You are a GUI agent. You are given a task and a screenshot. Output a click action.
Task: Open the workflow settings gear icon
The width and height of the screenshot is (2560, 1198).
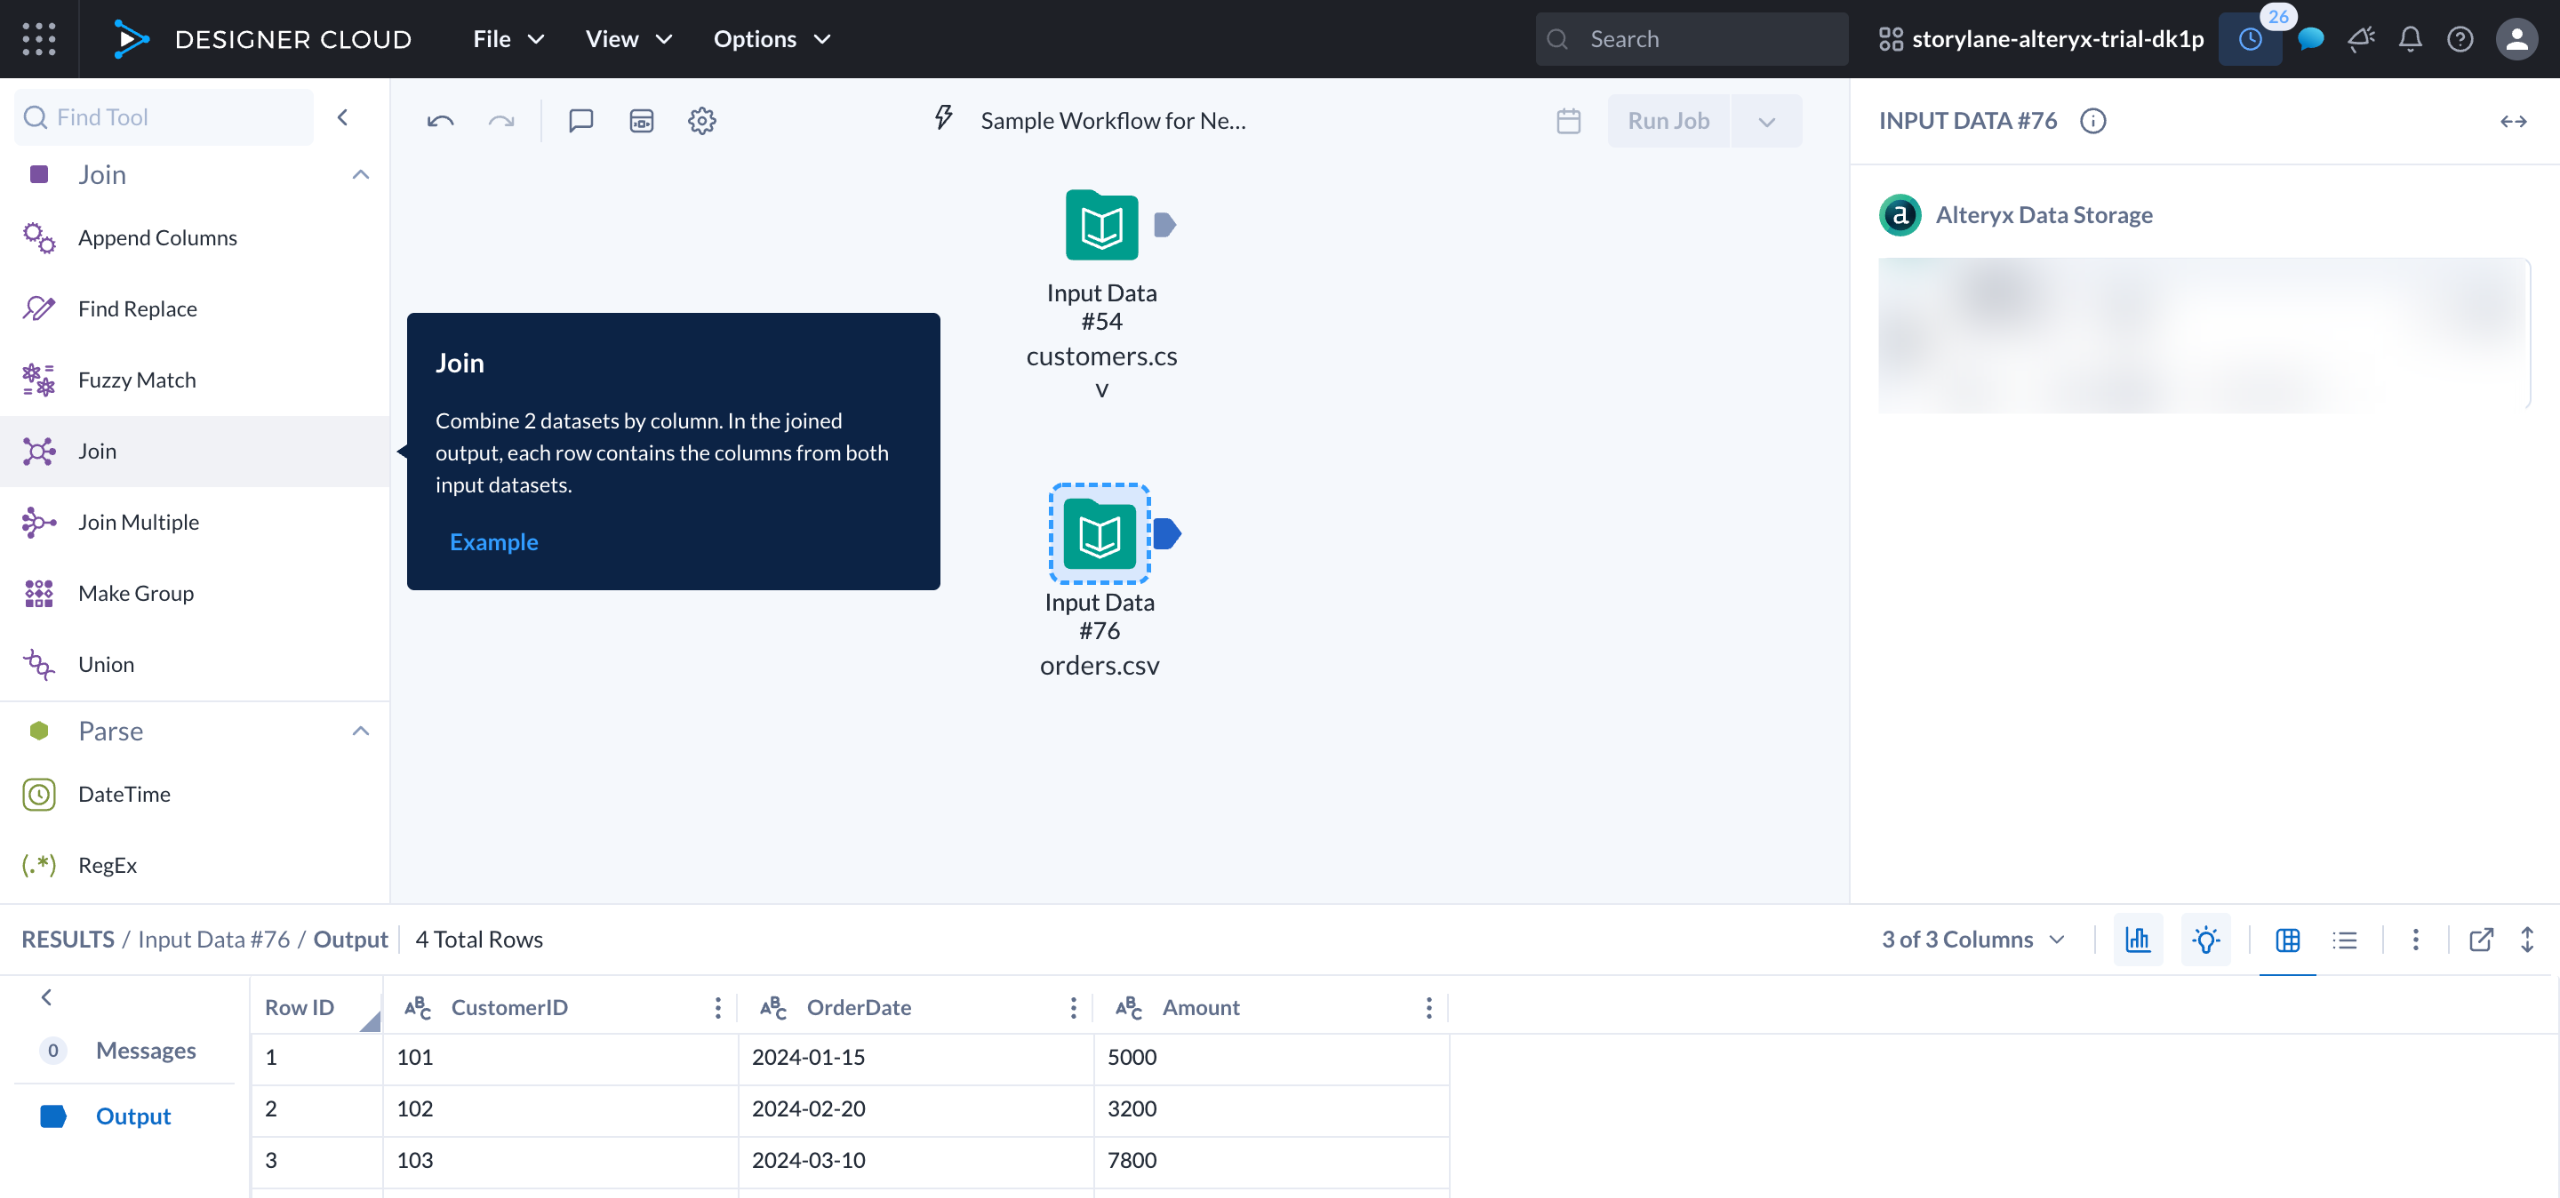[702, 121]
